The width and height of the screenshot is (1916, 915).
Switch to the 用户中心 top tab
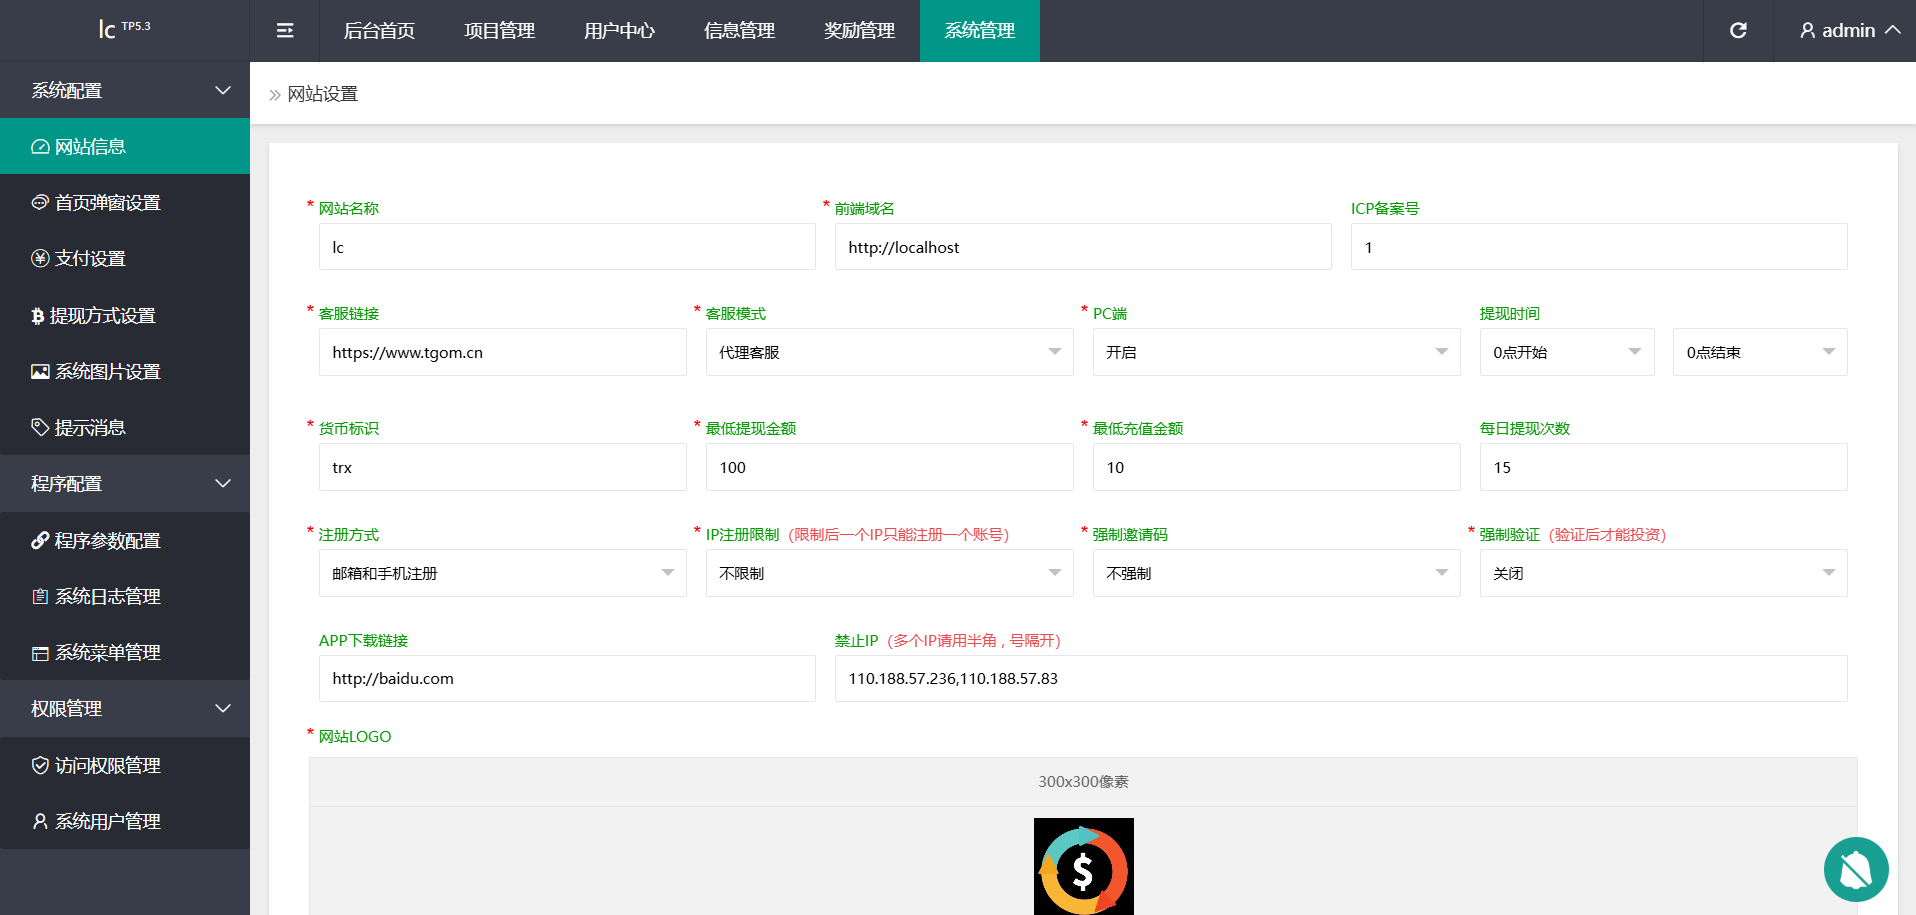coord(619,31)
